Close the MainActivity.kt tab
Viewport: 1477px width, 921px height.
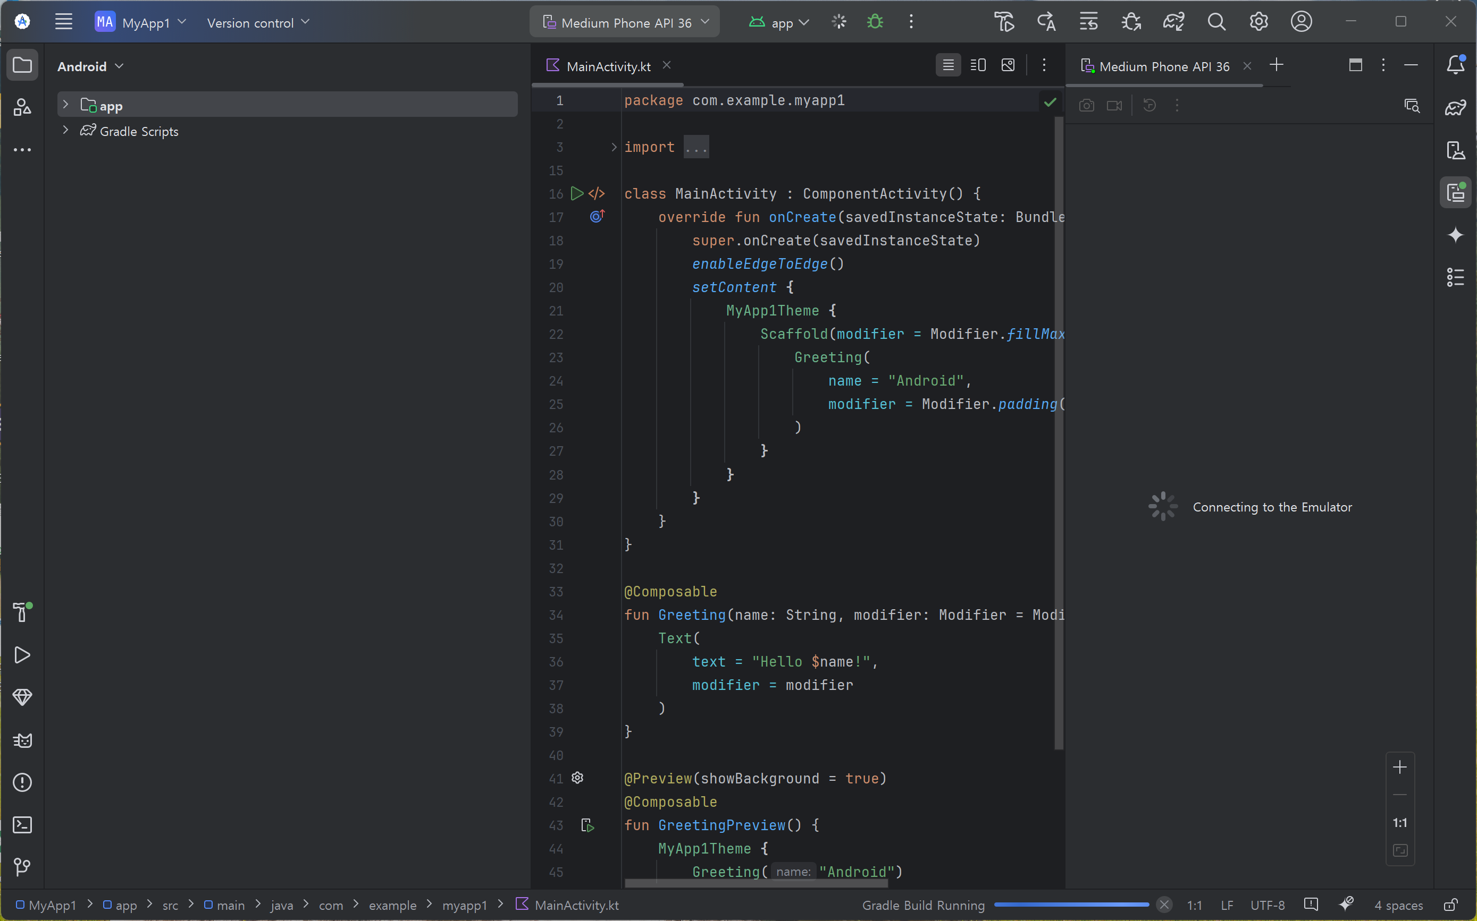[x=667, y=66]
